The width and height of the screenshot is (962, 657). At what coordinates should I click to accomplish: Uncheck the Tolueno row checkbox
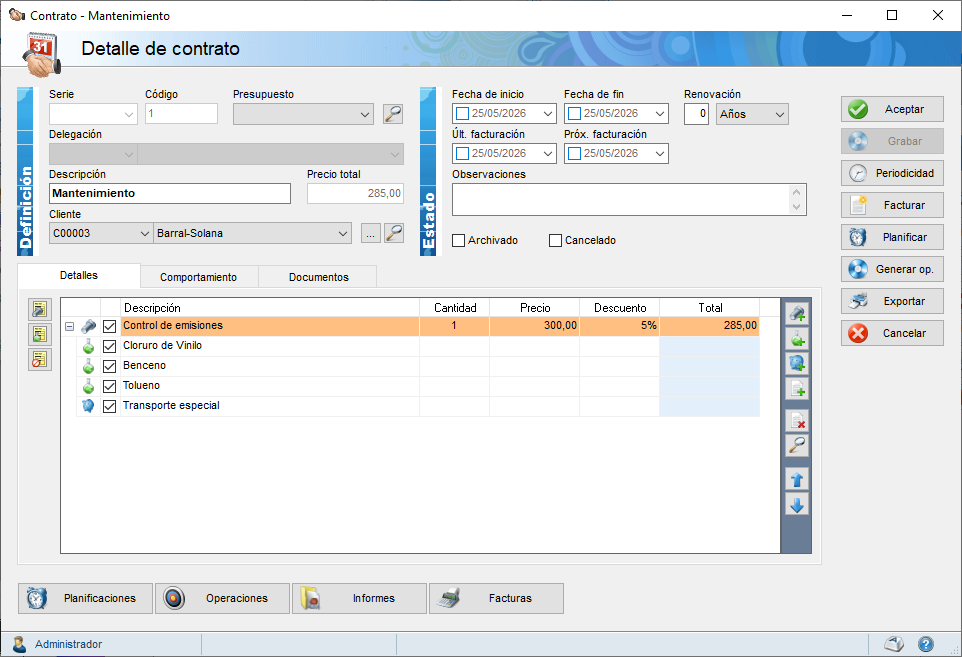point(109,386)
